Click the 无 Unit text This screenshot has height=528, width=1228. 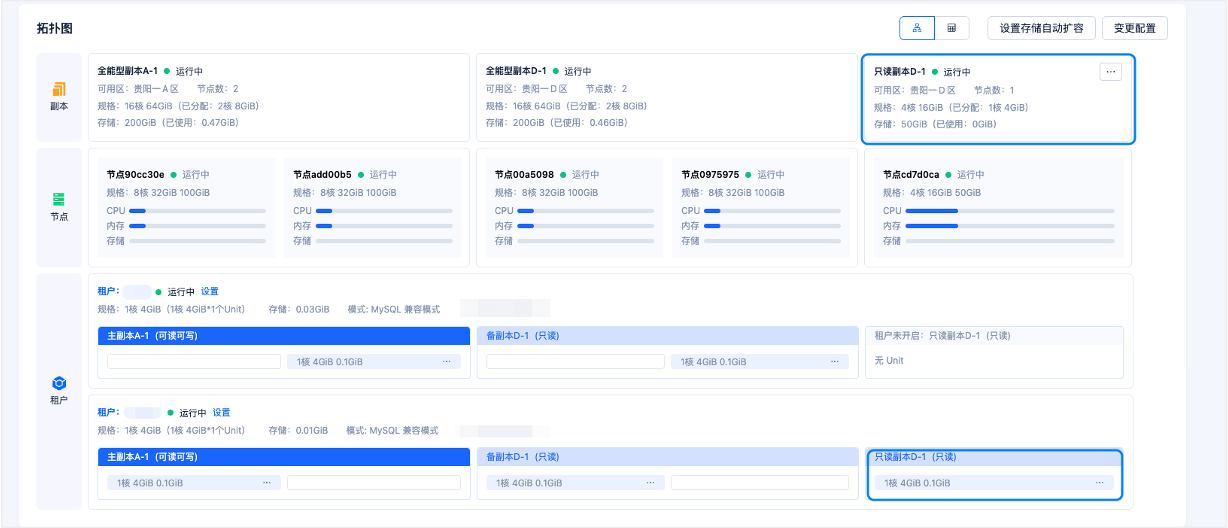(x=889, y=360)
